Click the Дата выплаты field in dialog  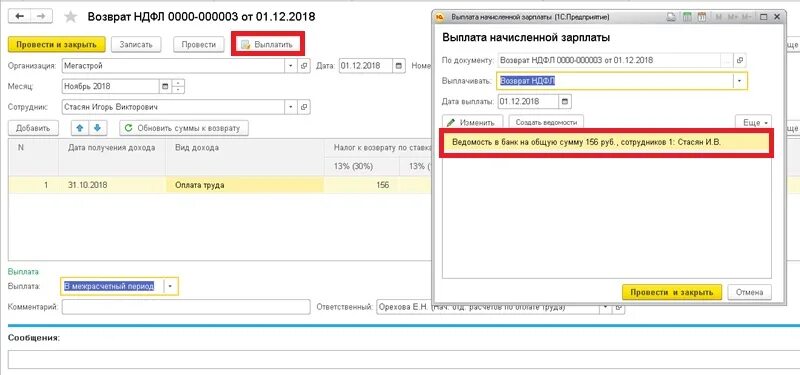click(528, 101)
